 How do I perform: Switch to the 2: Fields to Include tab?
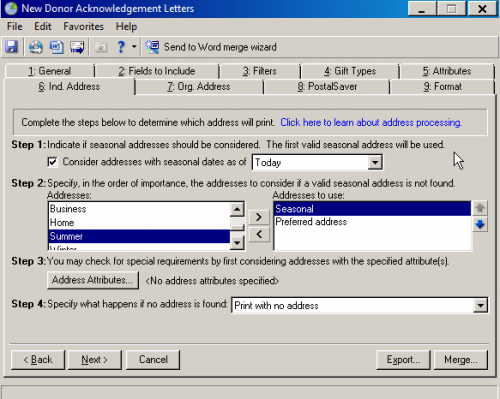pos(157,71)
